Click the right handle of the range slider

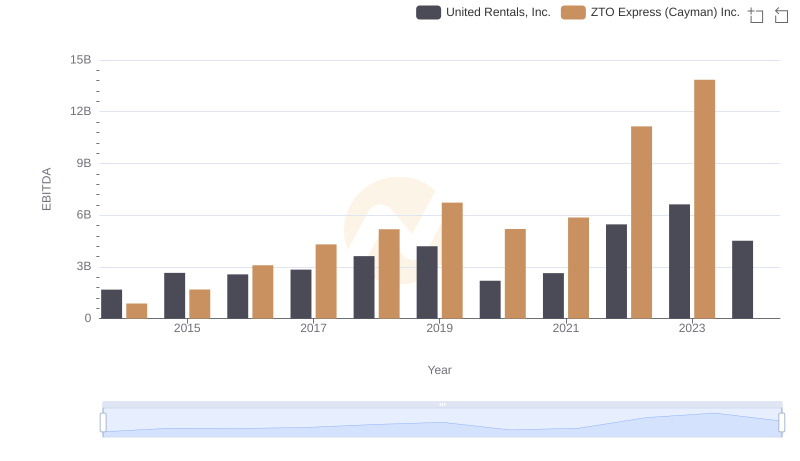[782, 423]
